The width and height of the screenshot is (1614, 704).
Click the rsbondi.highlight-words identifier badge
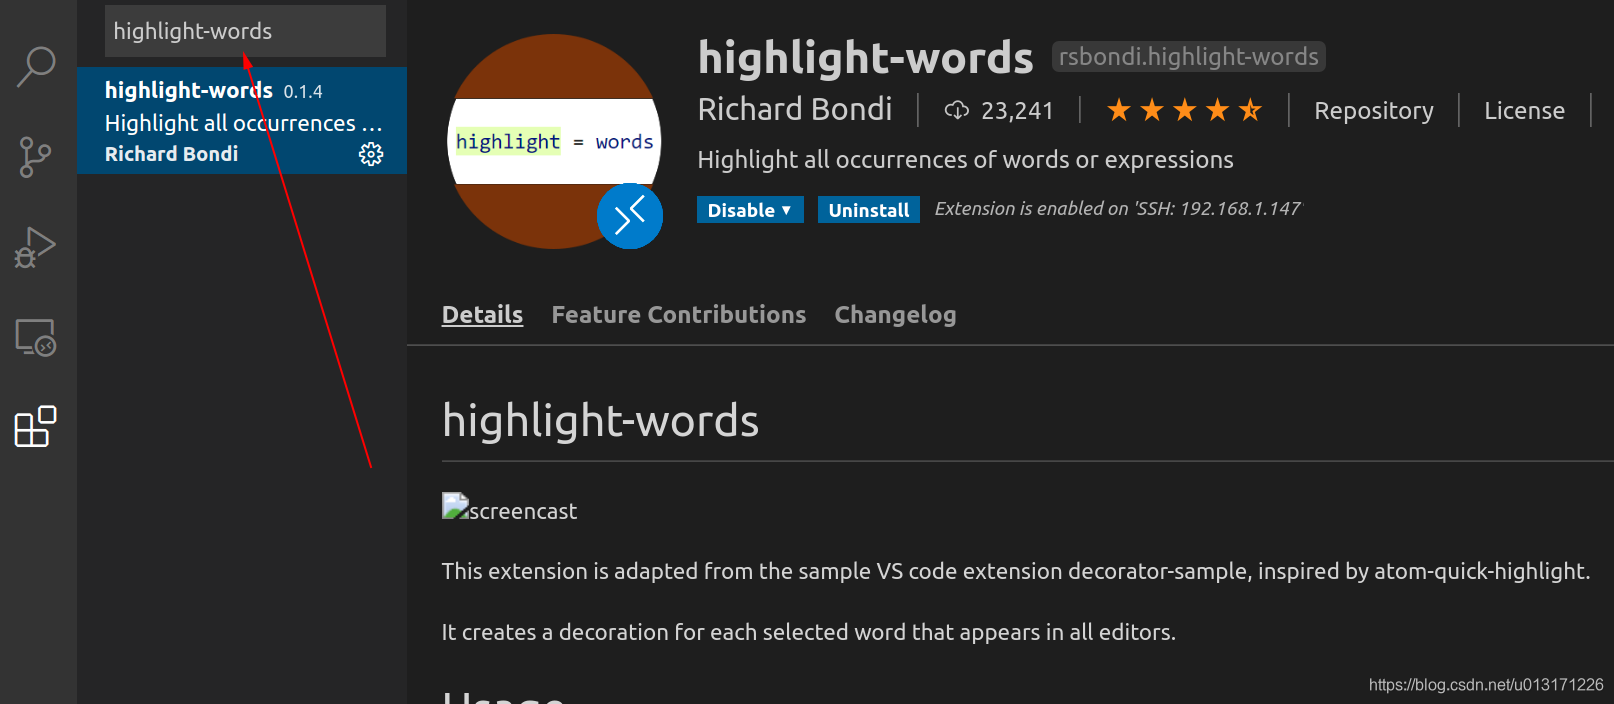click(1189, 57)
